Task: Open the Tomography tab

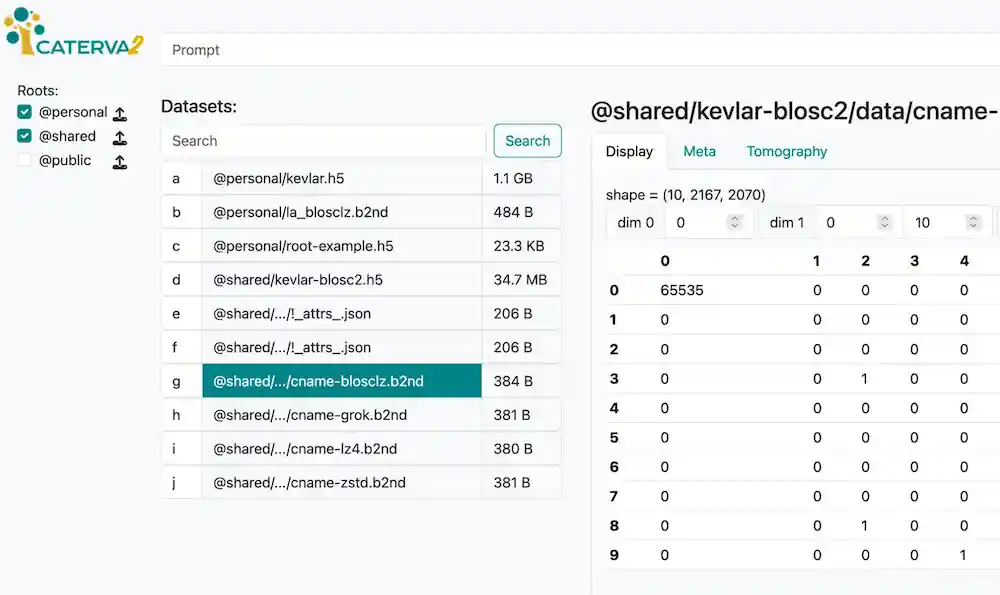Action: pos(786,151)
